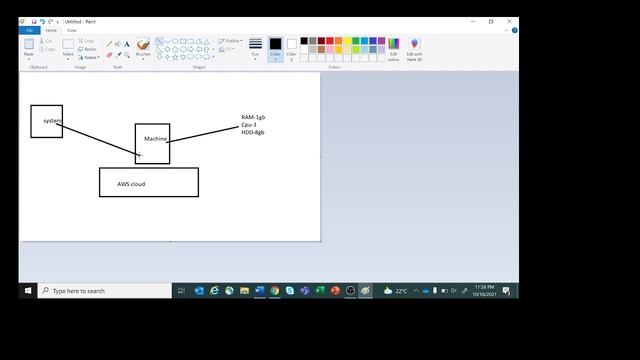Show hidden system tray icons chevron
Image resolution: width=640 pixels, height=360 pixels.
[x=416, y=291]
